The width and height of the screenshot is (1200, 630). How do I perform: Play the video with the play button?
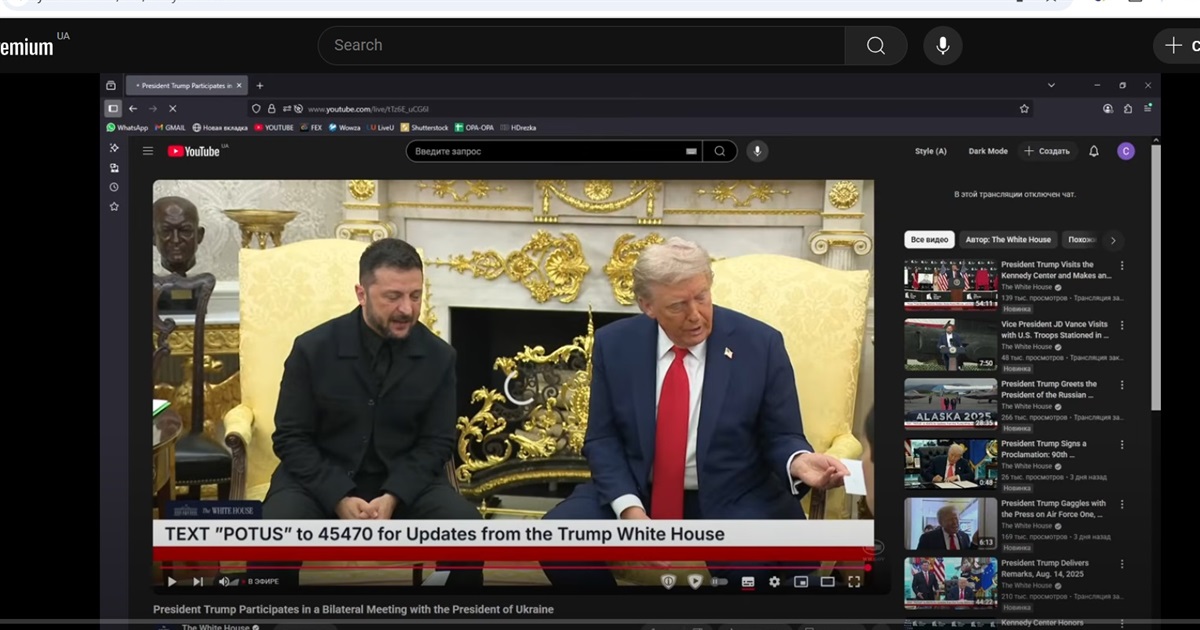[172, 581]
